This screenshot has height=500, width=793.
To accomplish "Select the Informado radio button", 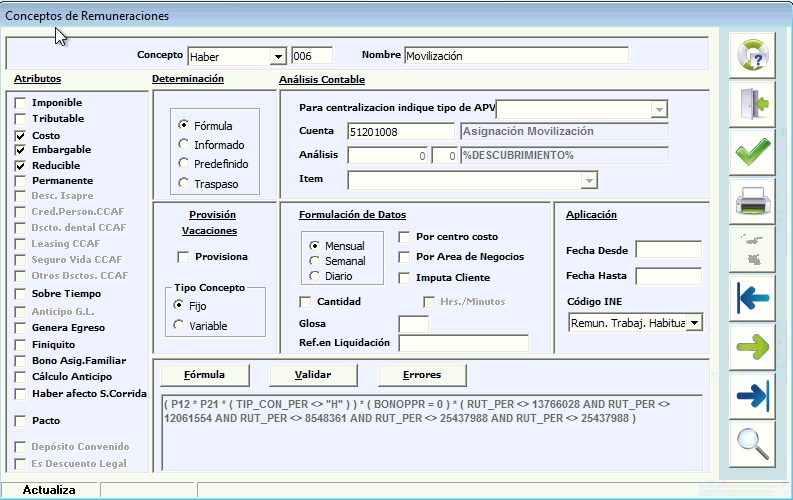I will click(183, 145).
